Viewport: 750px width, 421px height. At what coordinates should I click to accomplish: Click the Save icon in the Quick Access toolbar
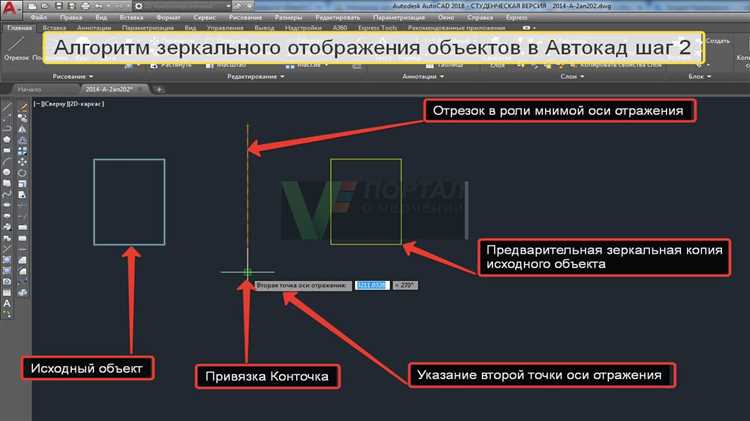(59, 6)
